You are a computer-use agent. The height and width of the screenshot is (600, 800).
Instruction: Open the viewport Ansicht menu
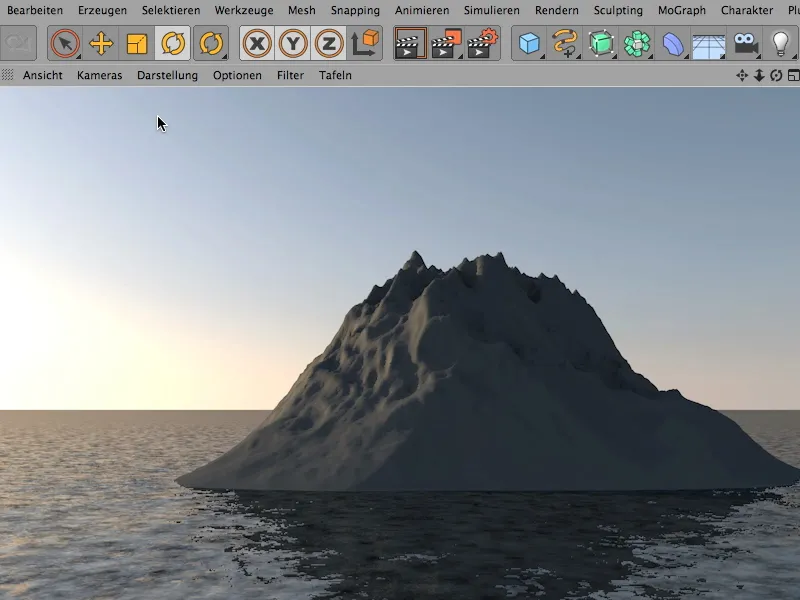tap(42, 76)
